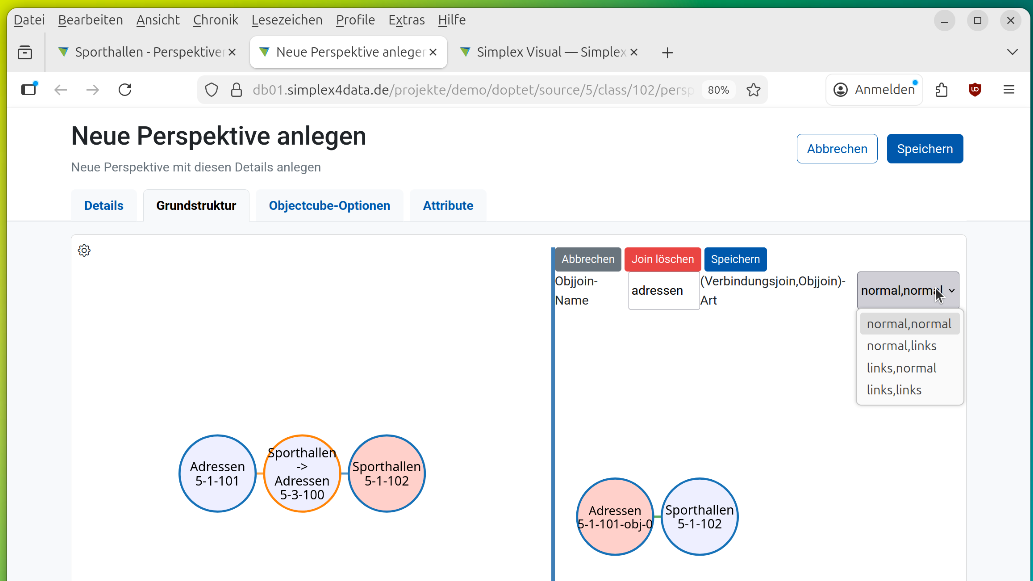Open the uBlock Origin extension icon
Screen dimensions: 1033x581
pyautogui.click(x=975, y=90)
